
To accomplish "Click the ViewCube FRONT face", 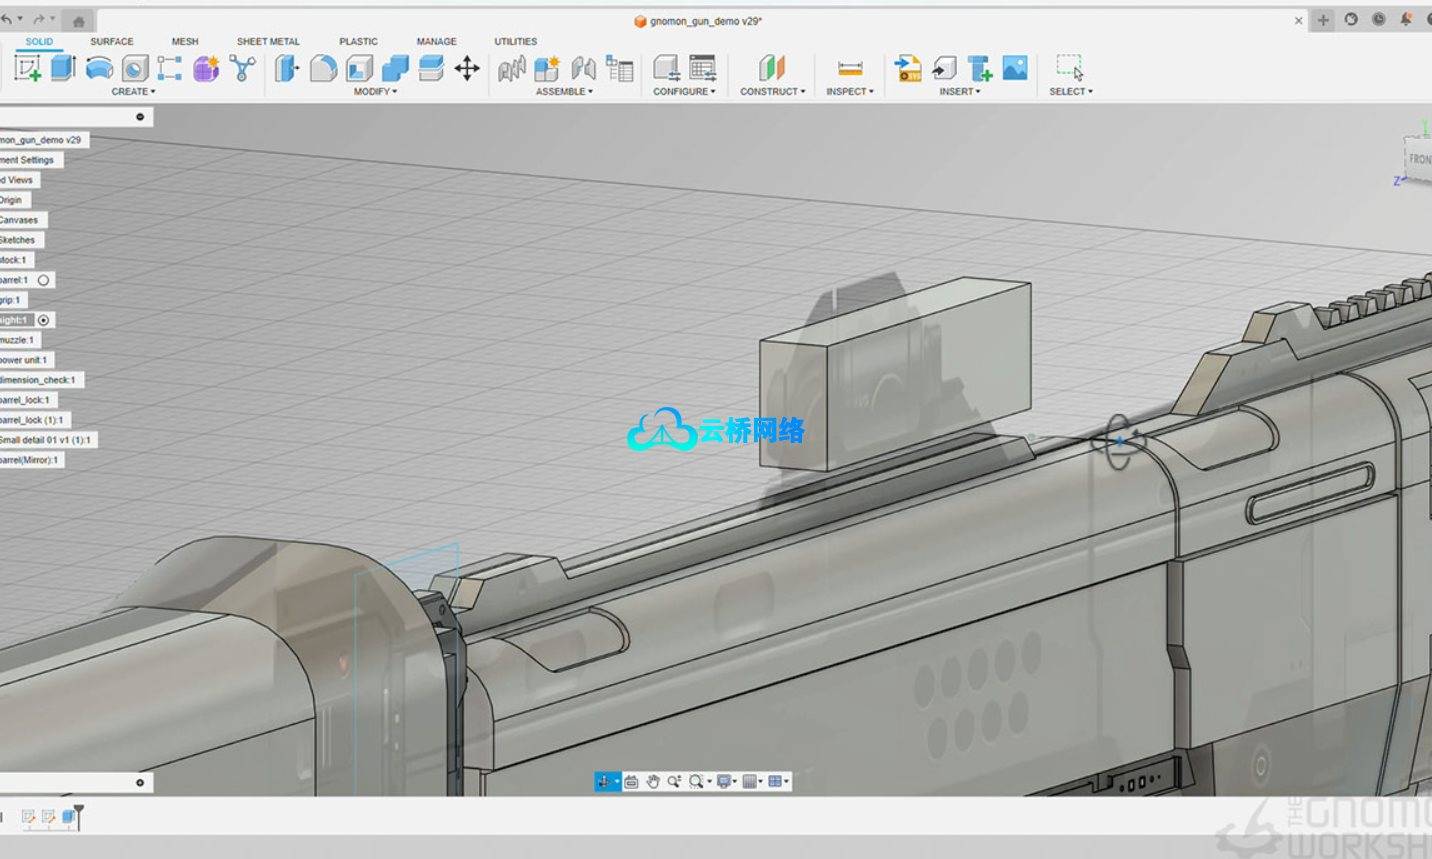I will tap(1420, 159).
